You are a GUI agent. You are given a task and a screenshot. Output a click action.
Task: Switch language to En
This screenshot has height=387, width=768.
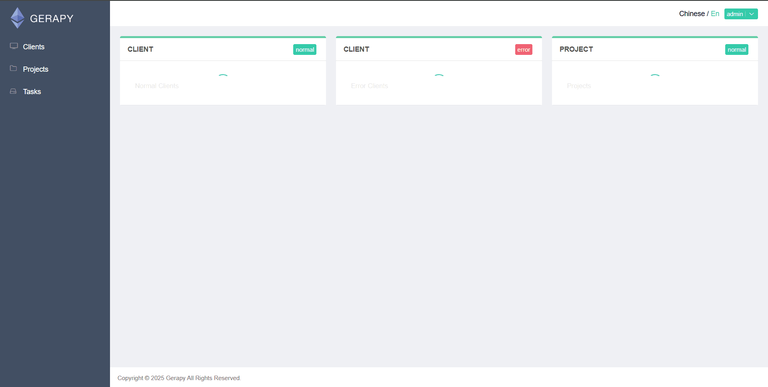point(715,14)
